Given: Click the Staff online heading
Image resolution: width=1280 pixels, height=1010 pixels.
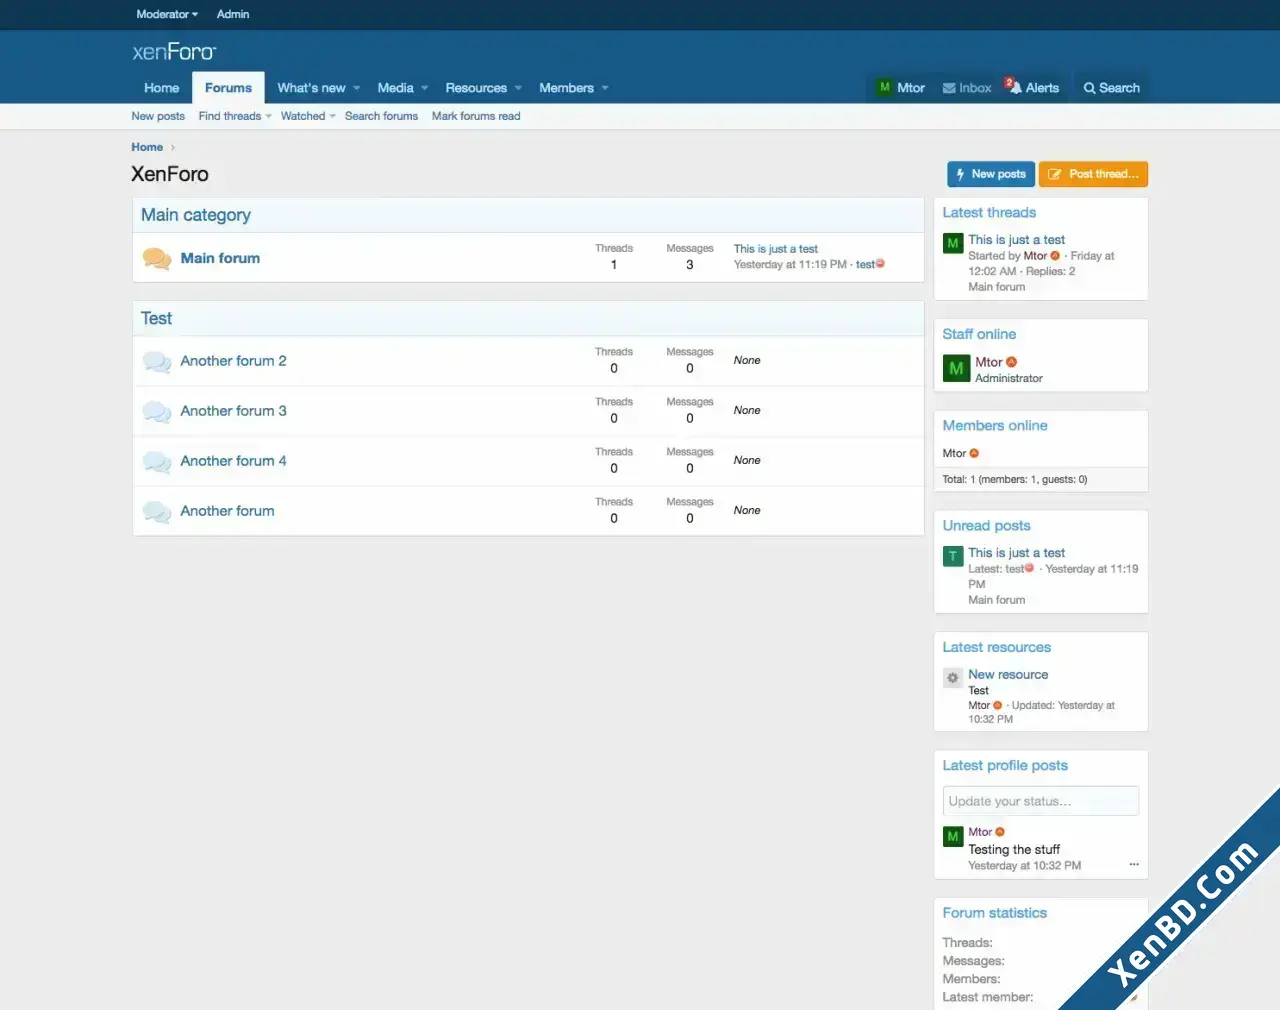Looking at the screenshot, I should click(x=979, y=334).
